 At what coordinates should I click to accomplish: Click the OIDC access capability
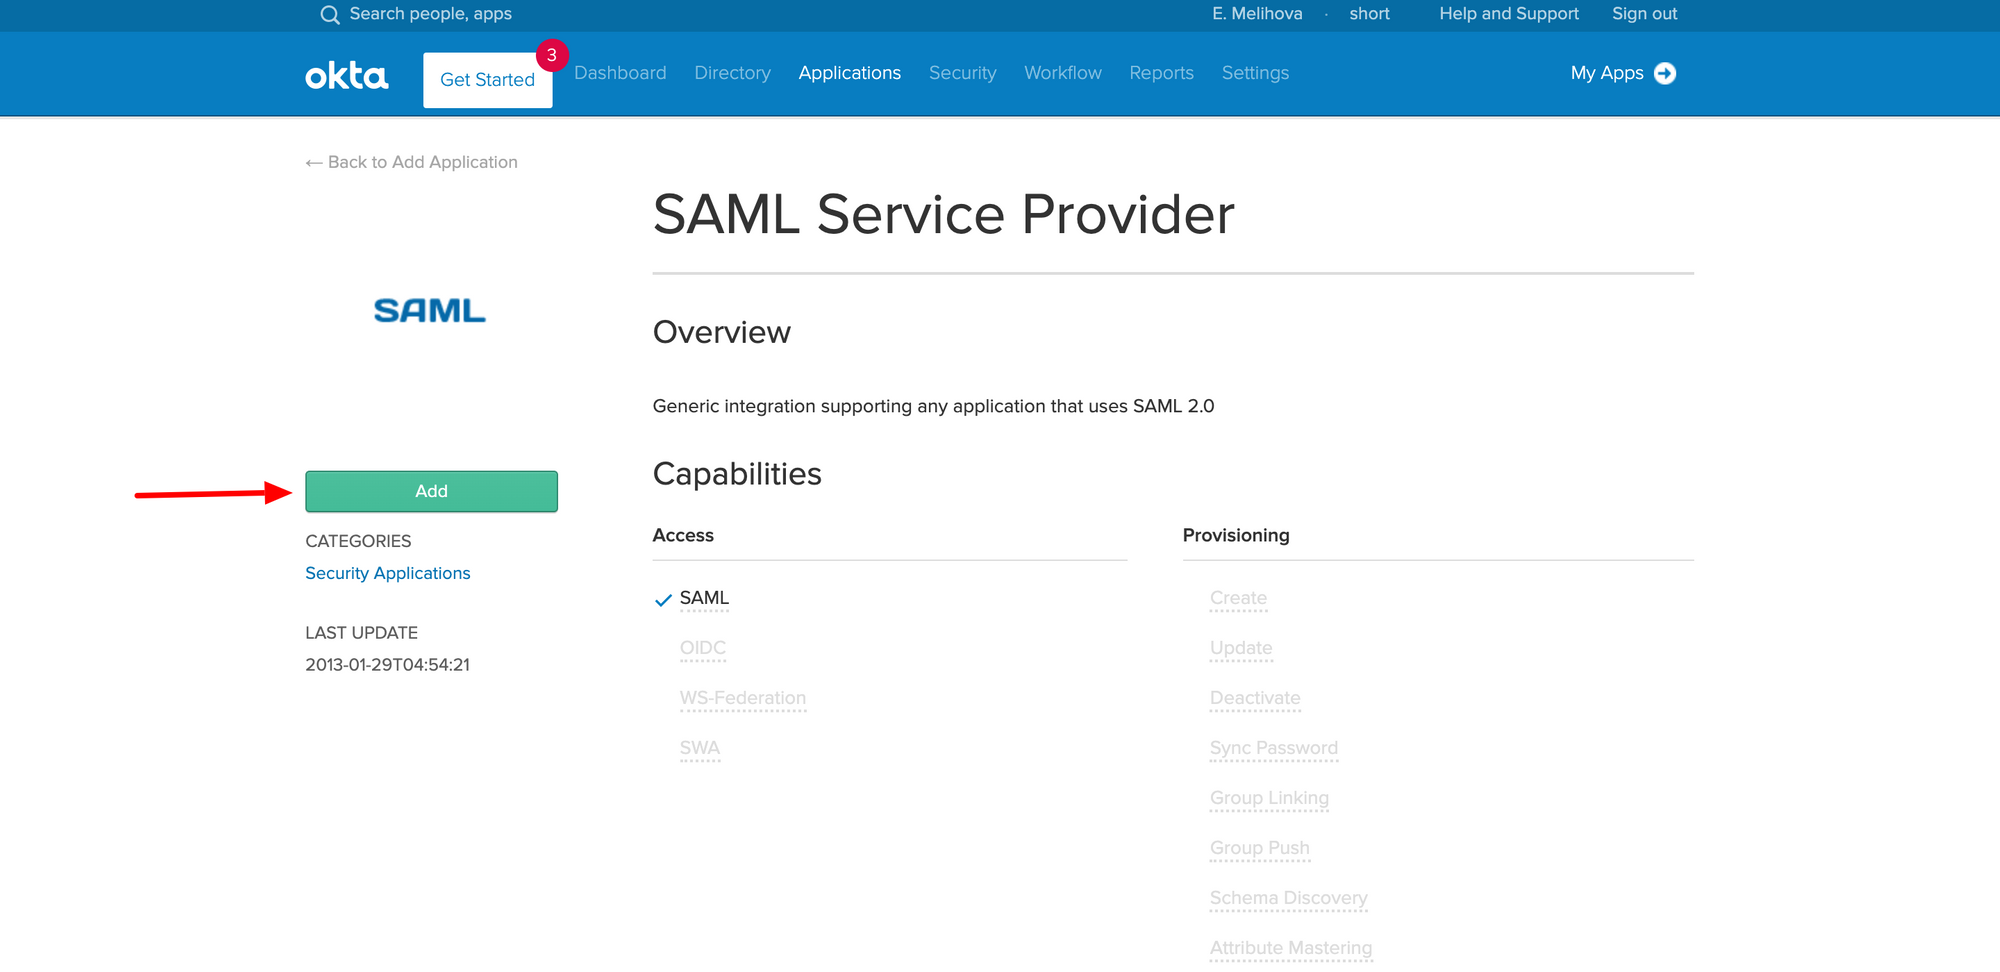click(703, 648)
